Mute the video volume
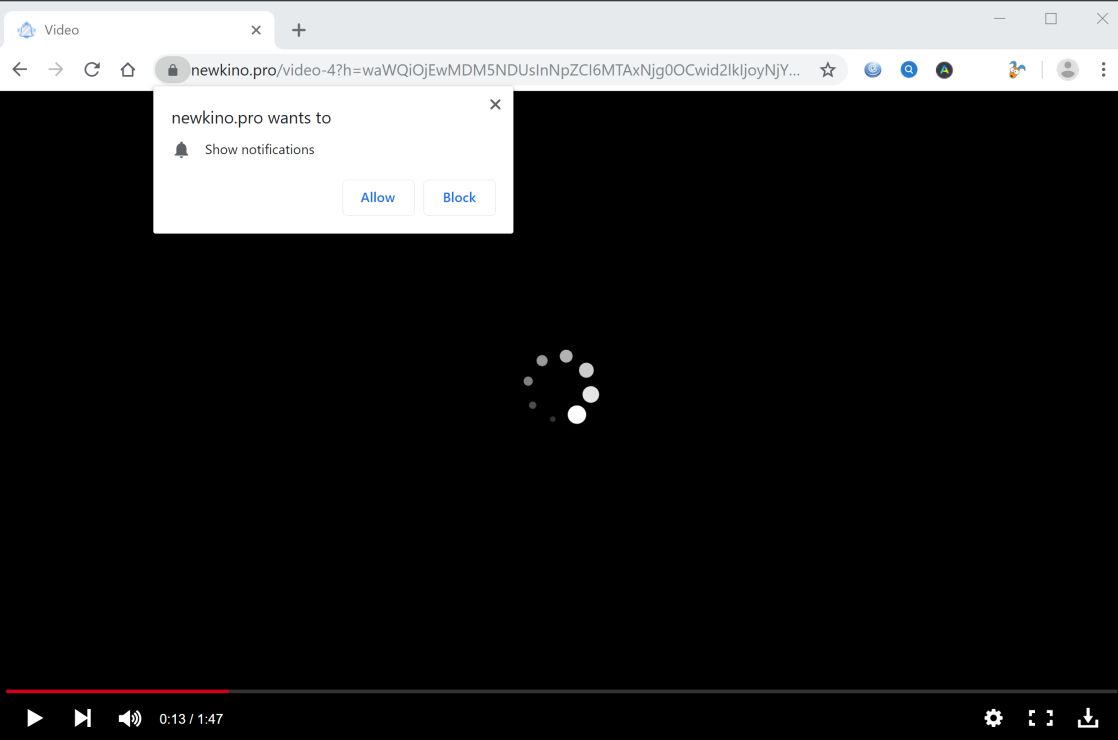 (130, 718)
